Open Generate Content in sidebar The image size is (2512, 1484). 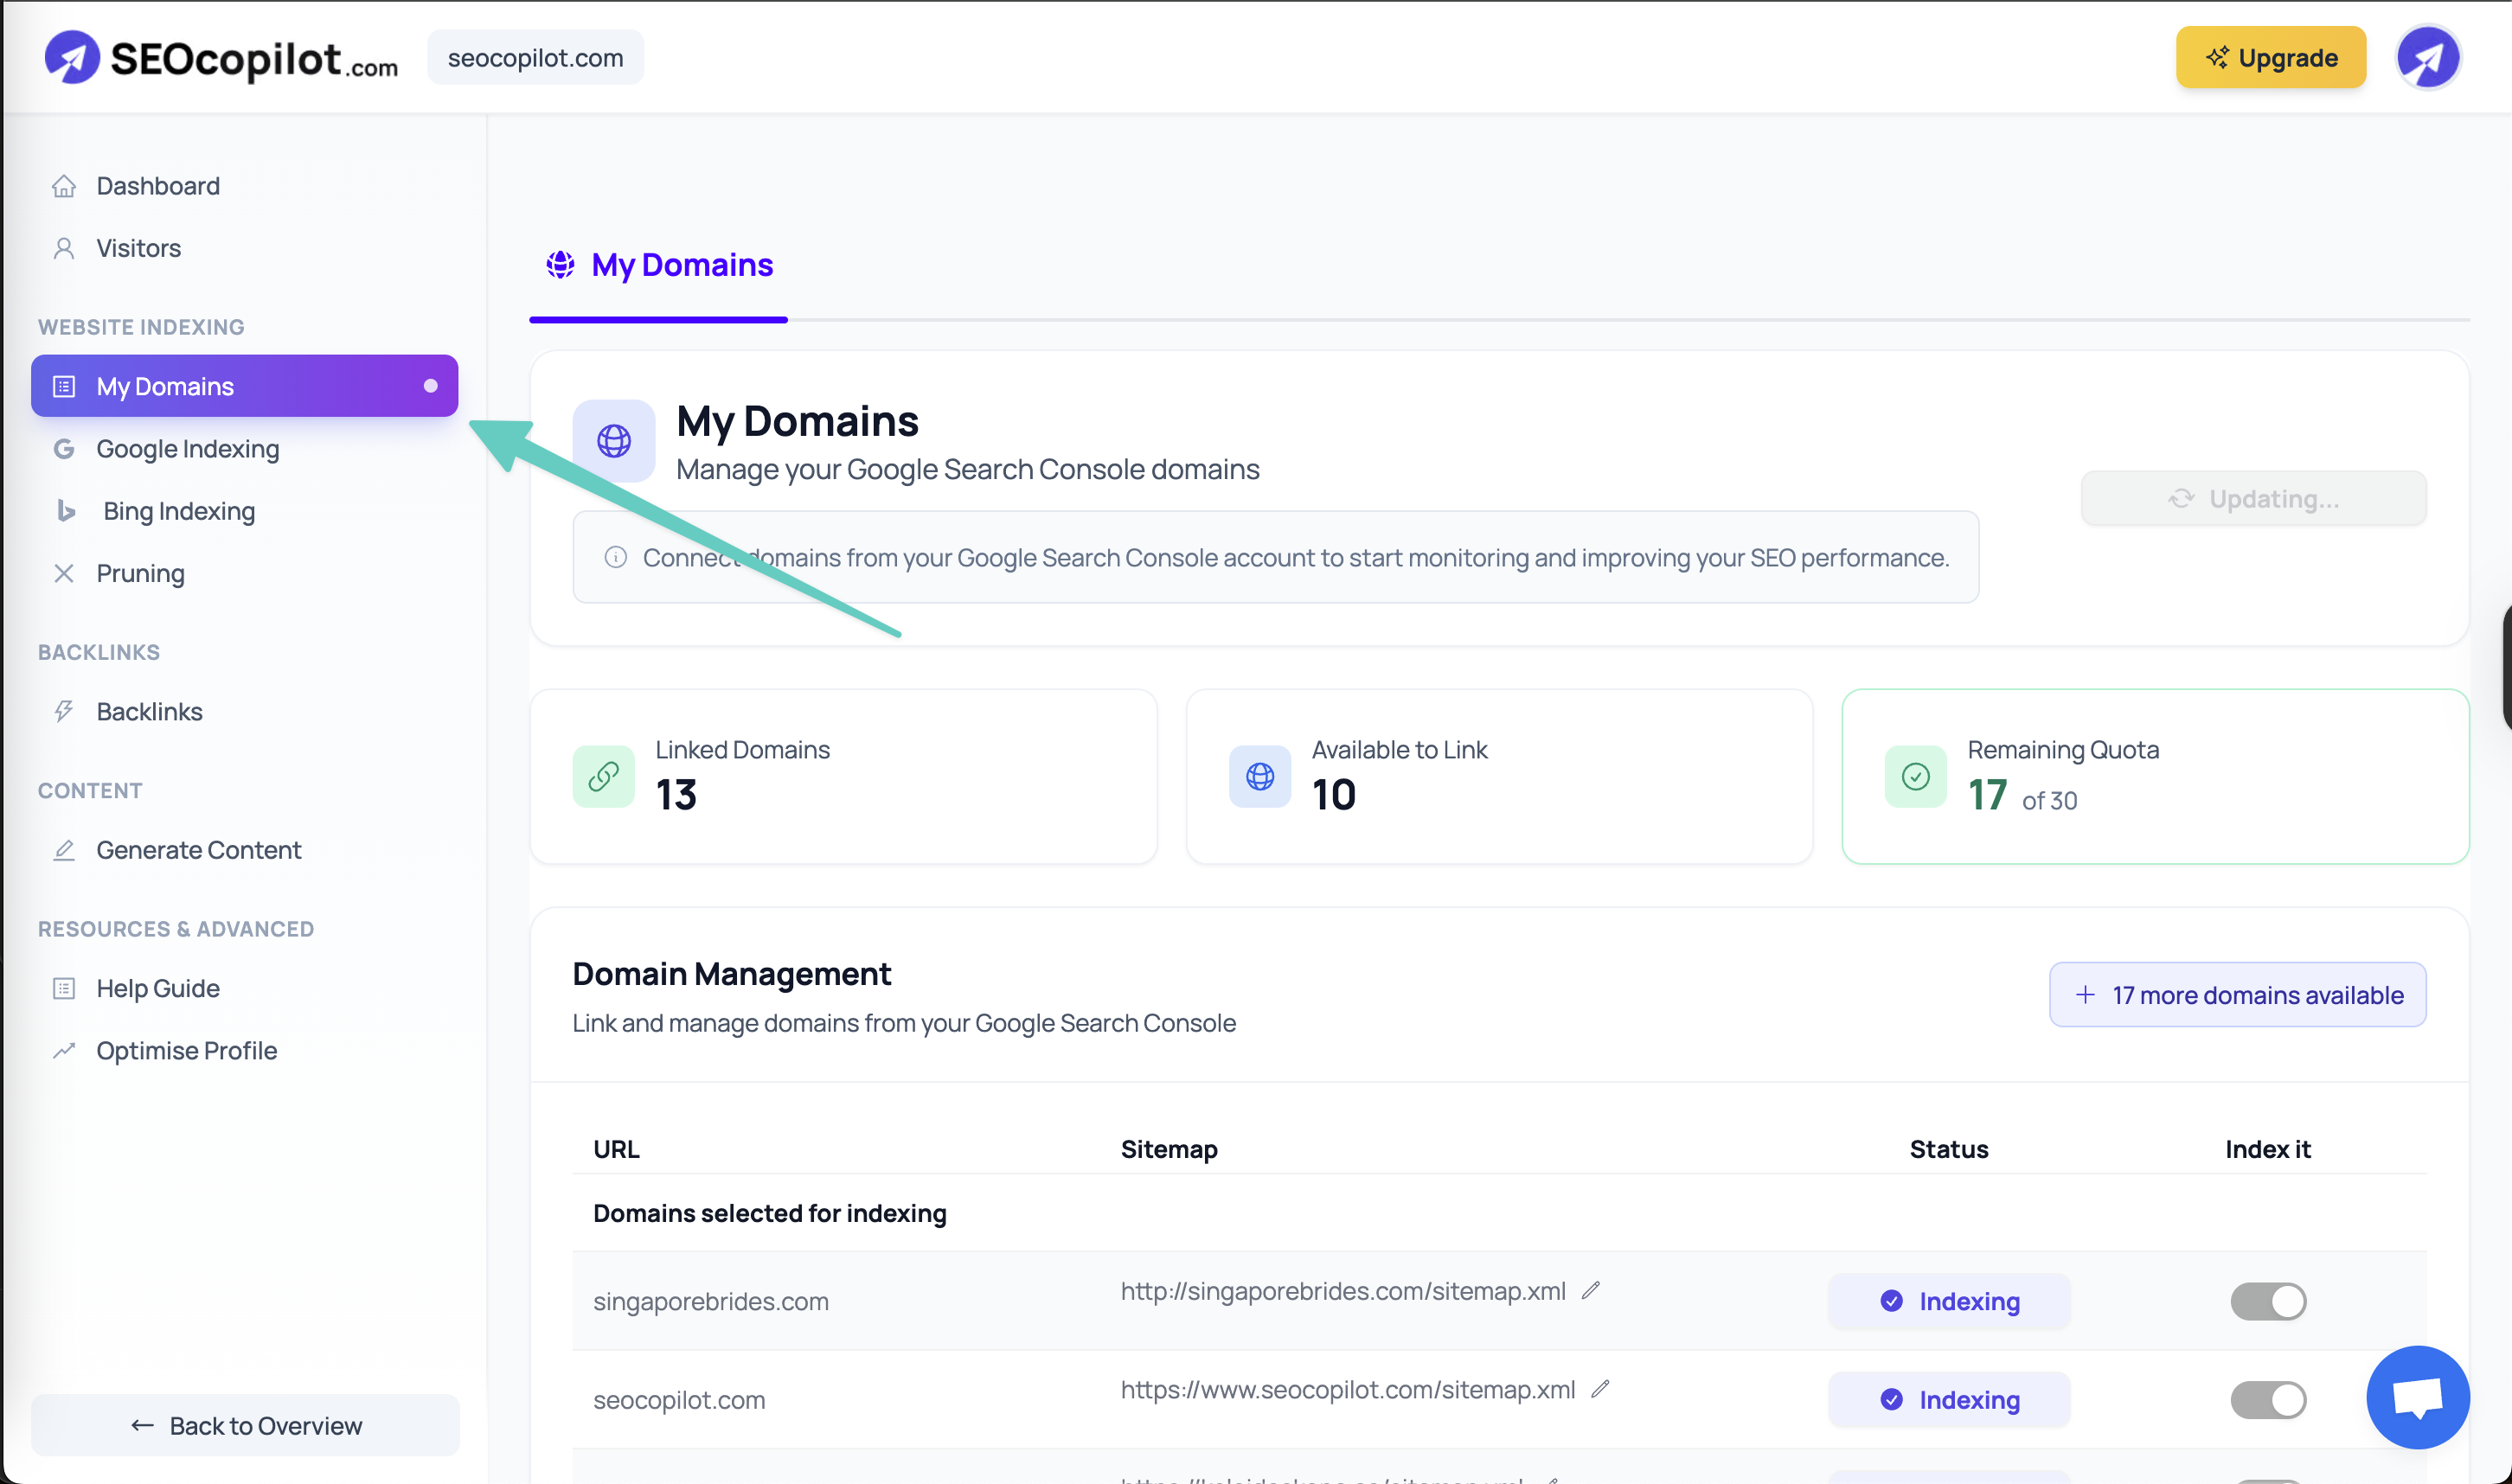coord(198,850)
